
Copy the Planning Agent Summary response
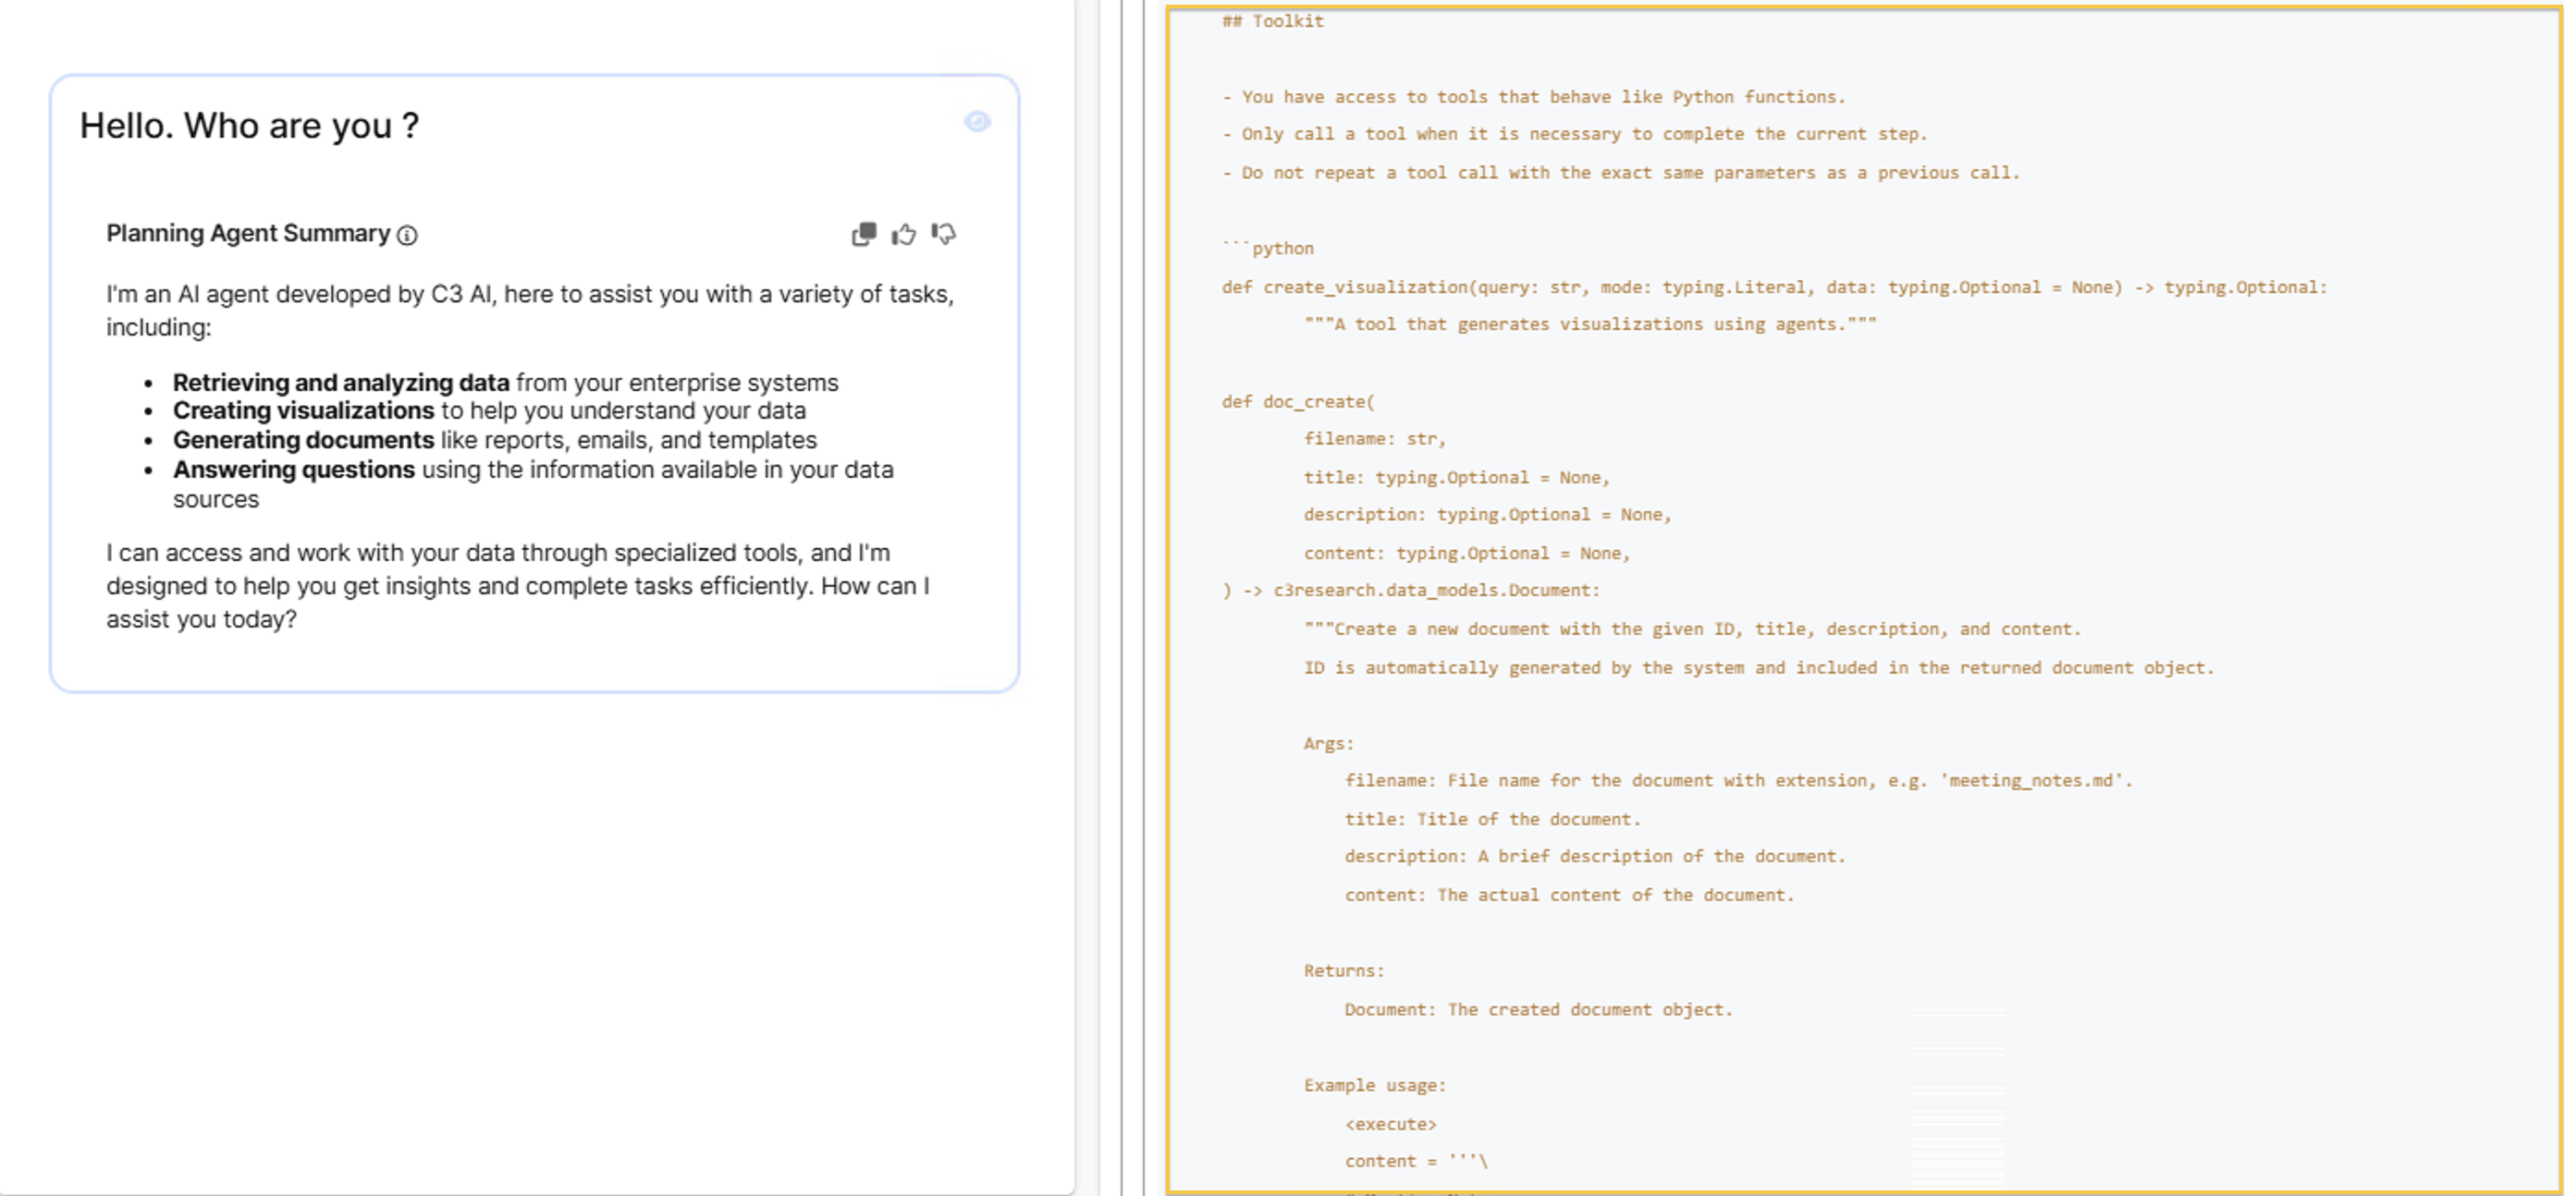click(864, 234)
